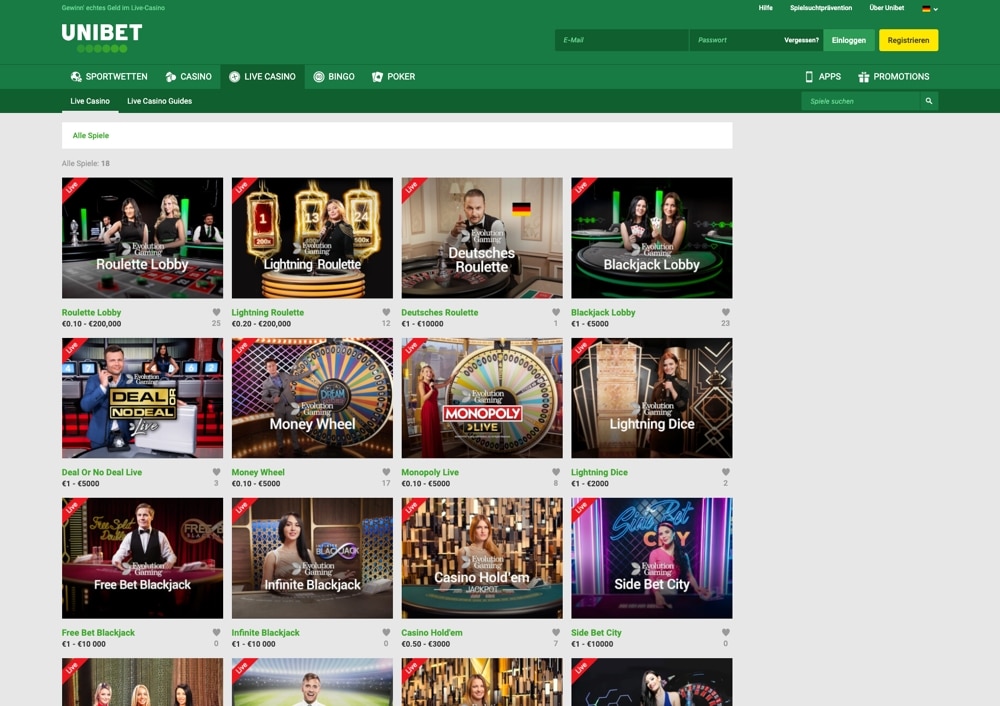
Task: Click the Live Casino chip icon
Action: 235,77
